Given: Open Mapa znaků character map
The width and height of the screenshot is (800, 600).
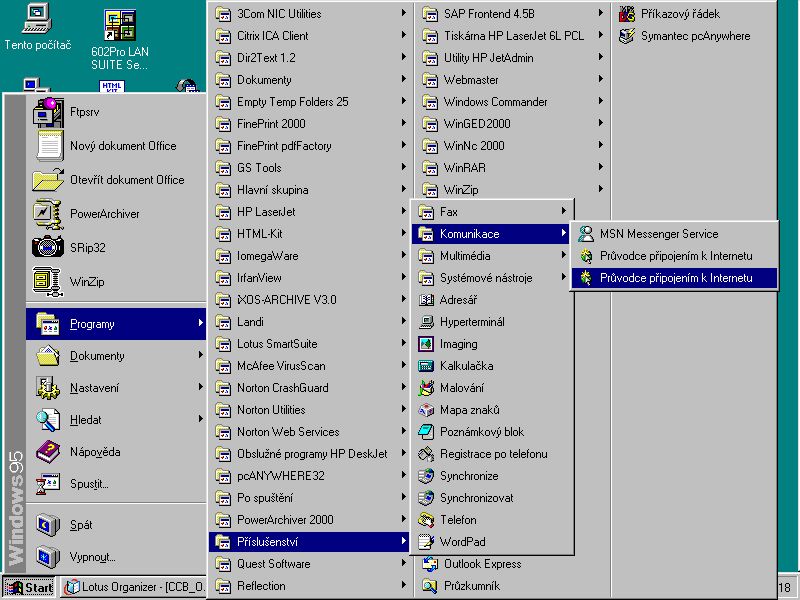Looking at the screenshot, I should pos(492,410).
